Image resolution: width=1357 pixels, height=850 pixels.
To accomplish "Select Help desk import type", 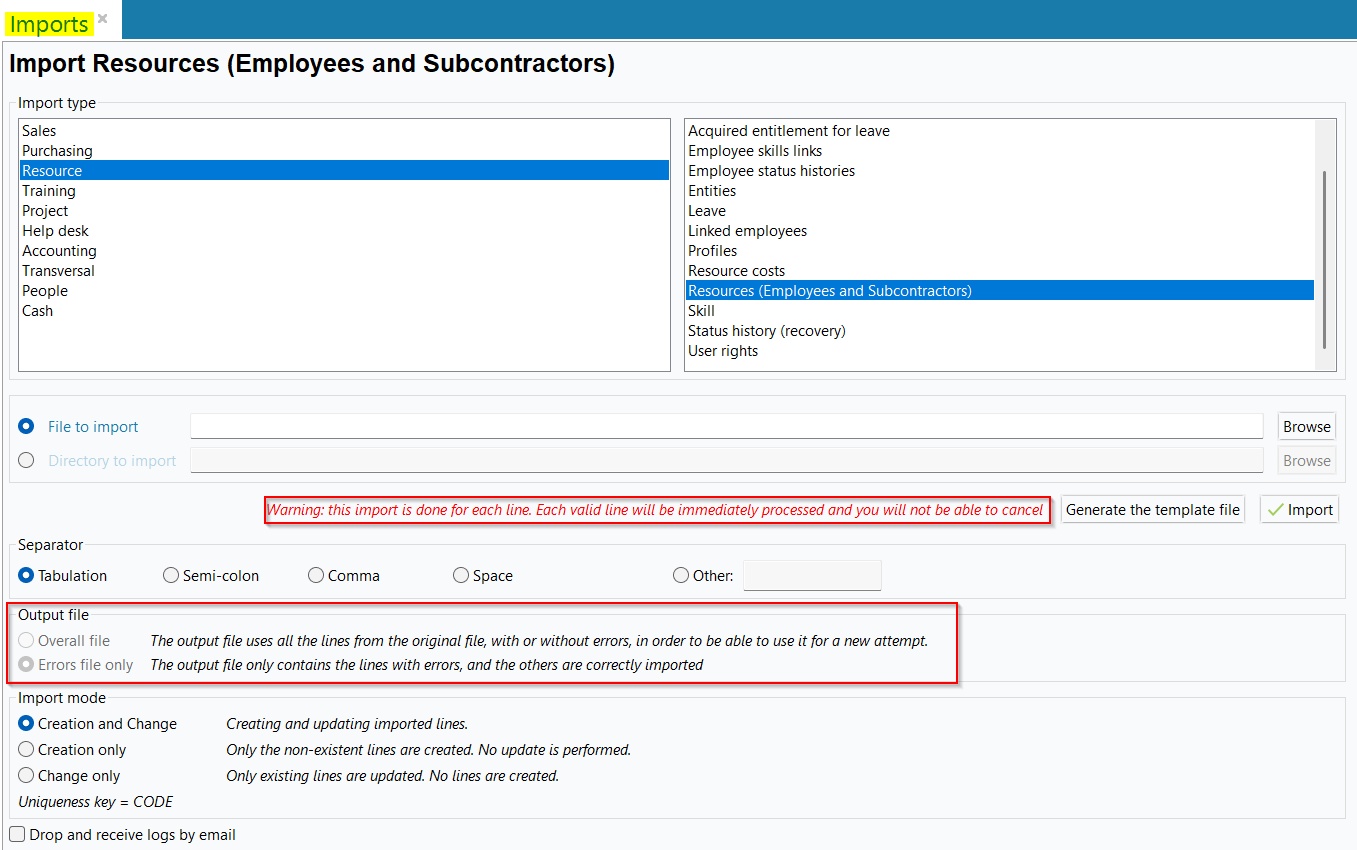I will click(56, 231).
